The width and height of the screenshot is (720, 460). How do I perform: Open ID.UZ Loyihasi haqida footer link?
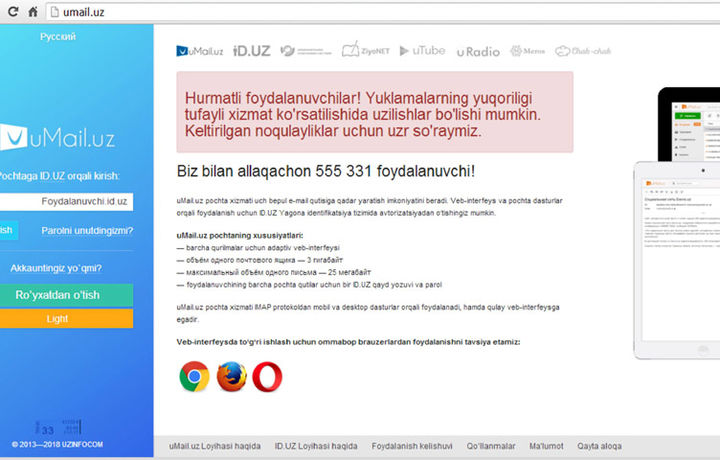(x=316, y=446)
